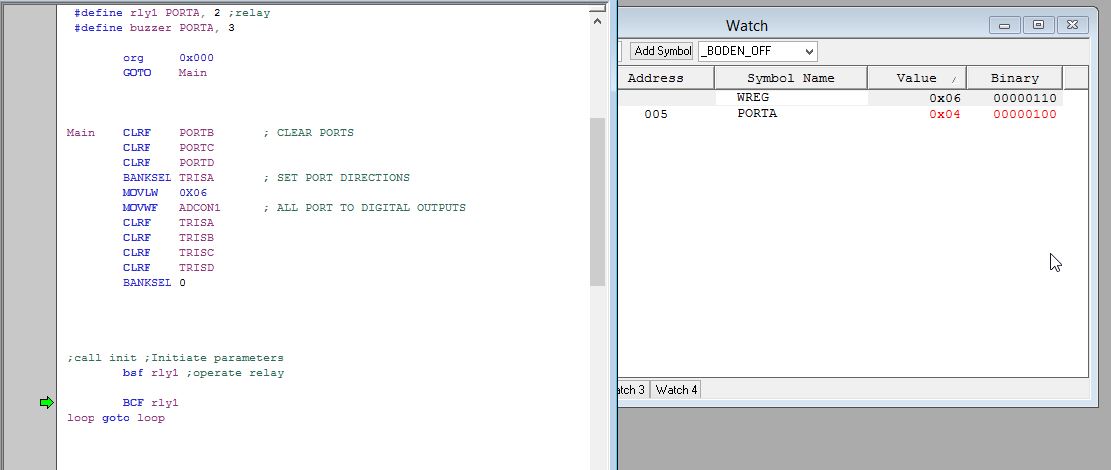1111x470 pixels.
Task: Click the PORTA value 0x04
Action: click(x=944, y=114)
